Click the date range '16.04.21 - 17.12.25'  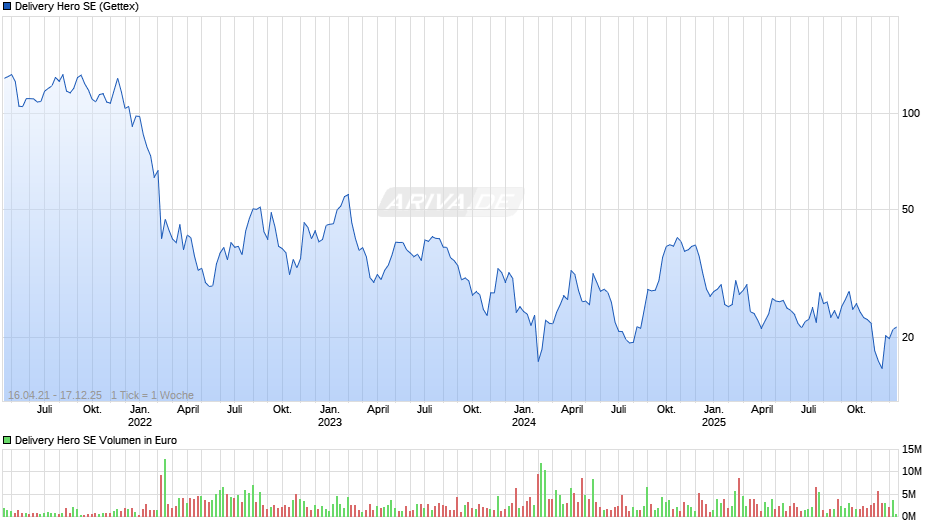[55, 395]
